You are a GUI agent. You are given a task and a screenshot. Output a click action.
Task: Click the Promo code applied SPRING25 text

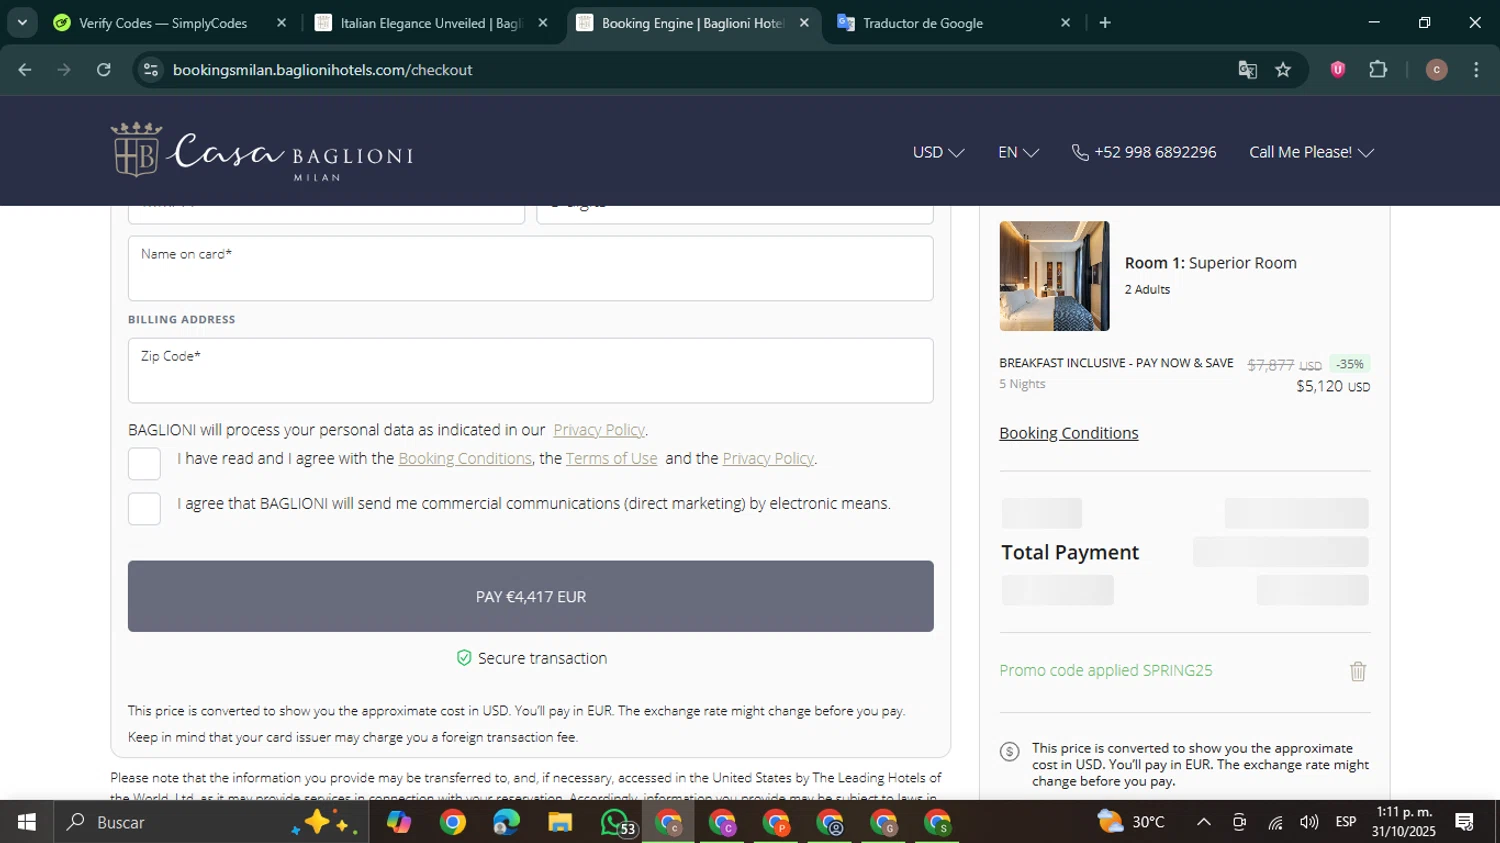click(1106, 670)
